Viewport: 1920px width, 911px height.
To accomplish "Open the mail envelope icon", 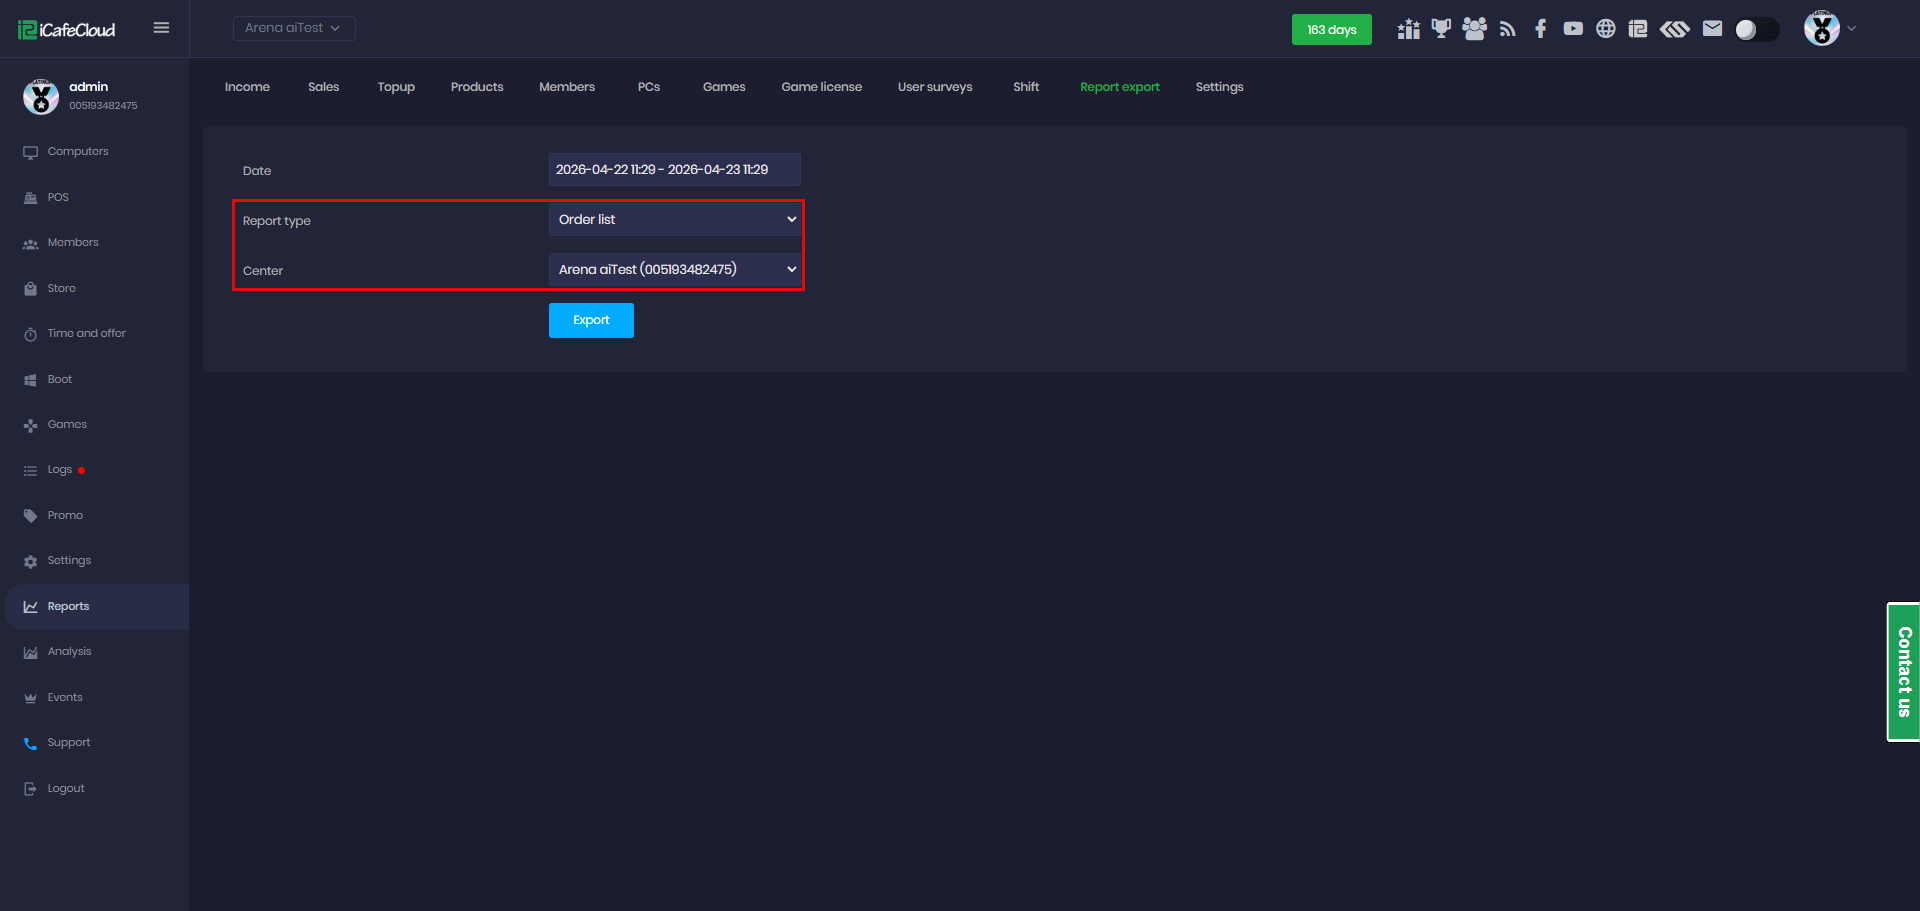I will tap(1712, 29).
